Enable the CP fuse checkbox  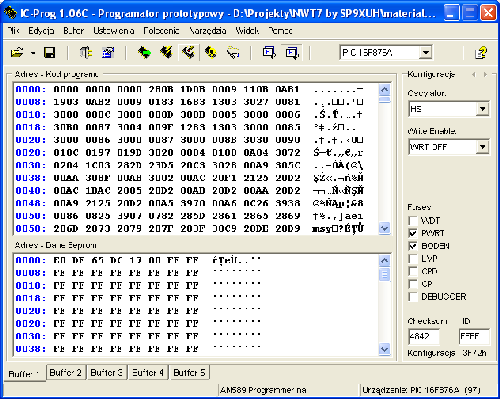[413, 284]
